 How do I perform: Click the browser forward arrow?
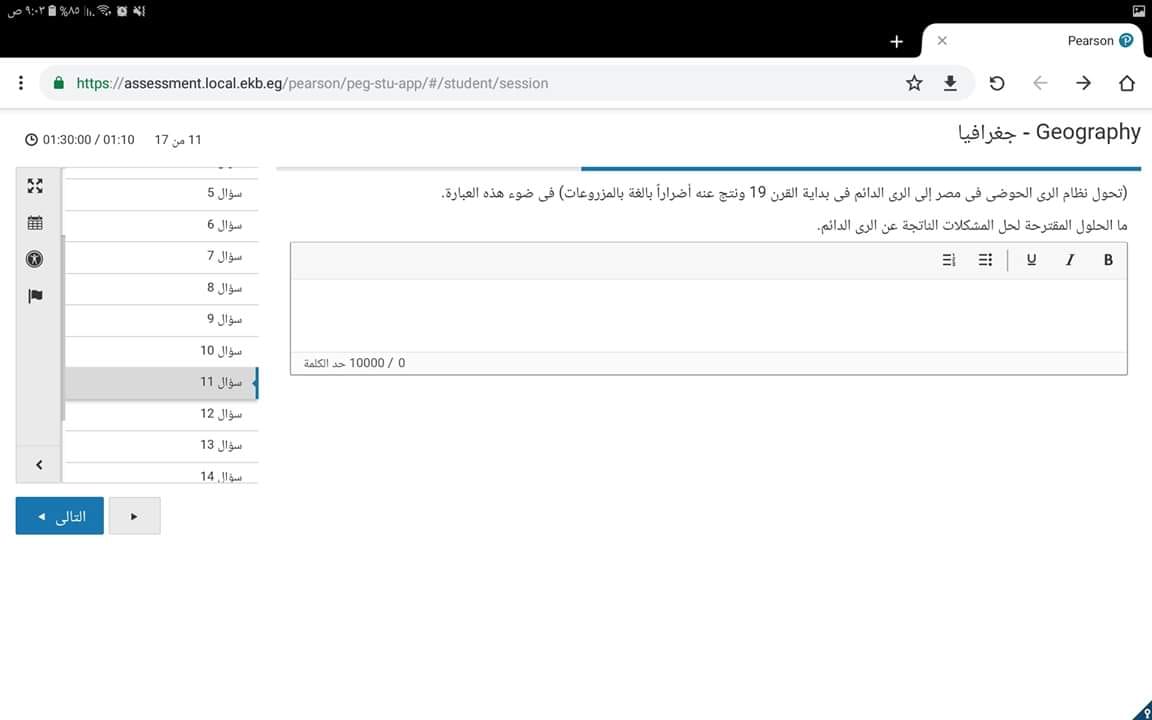point(1083,83)
